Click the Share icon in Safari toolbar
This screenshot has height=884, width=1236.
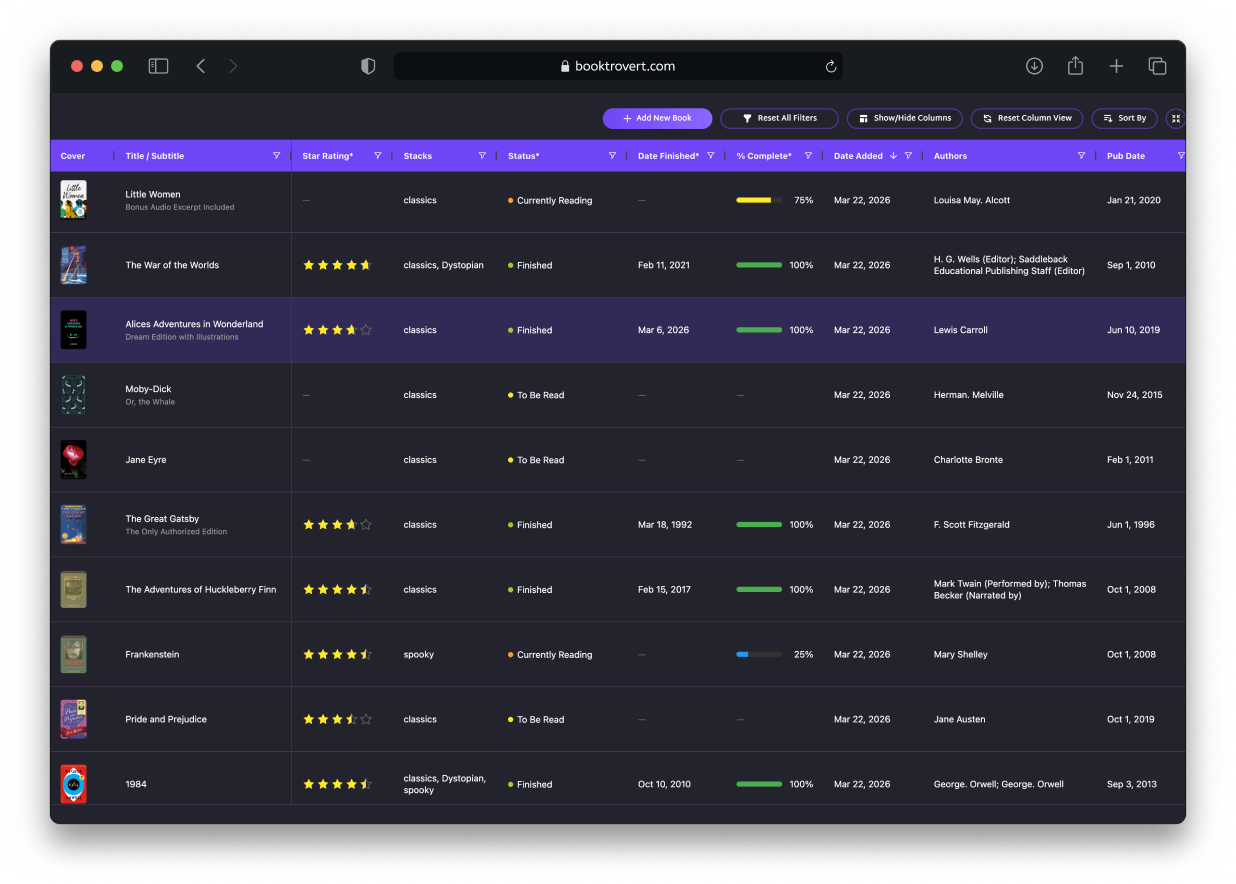pyautogui.click(x=1075, y=66)
